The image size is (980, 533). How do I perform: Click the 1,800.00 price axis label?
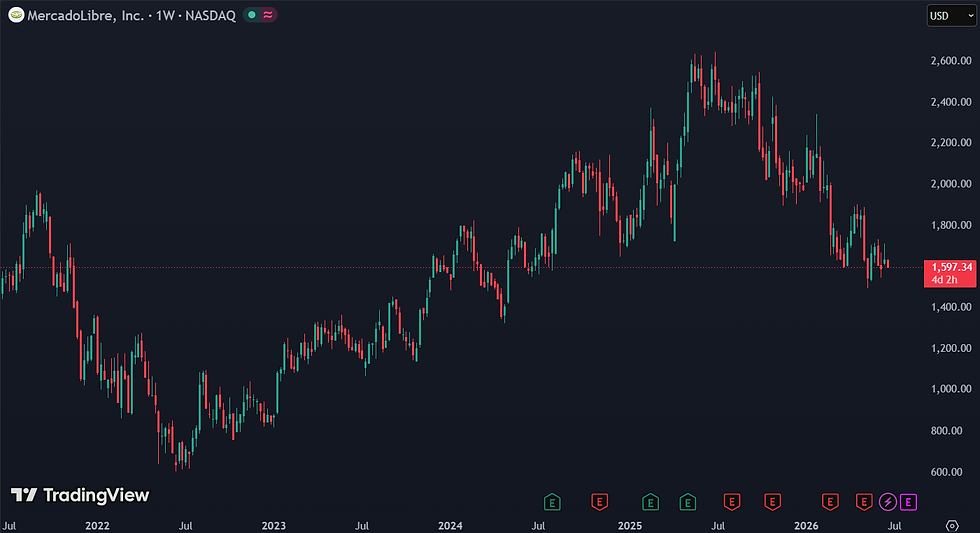click(951, 225)
